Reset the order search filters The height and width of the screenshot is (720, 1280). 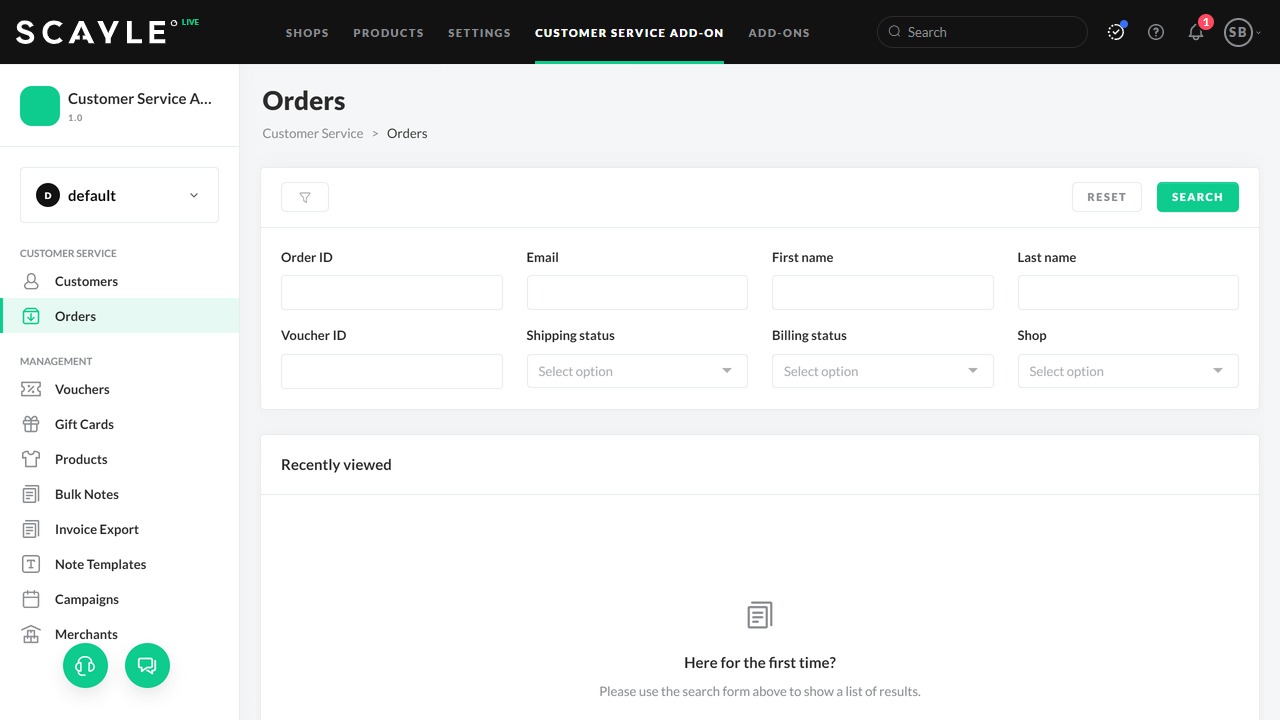[1106, 197]
